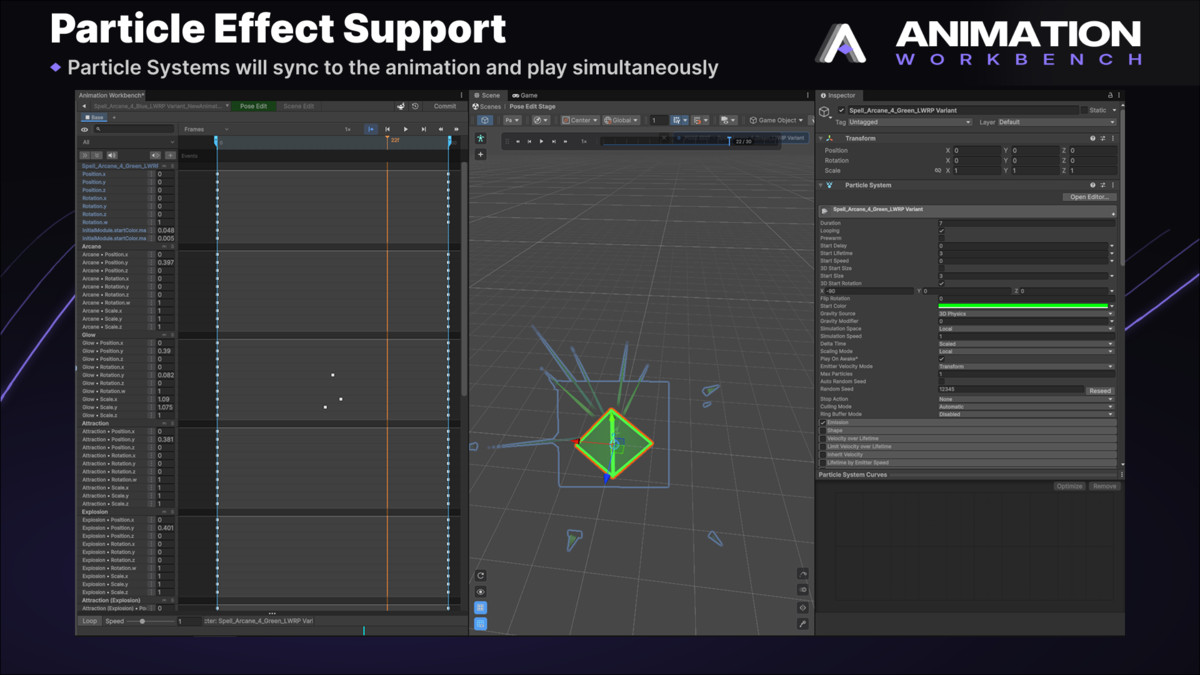Toggle the grid snapping button in Scene toolbar
This screenshot has width=1200, height=675.
677,120
